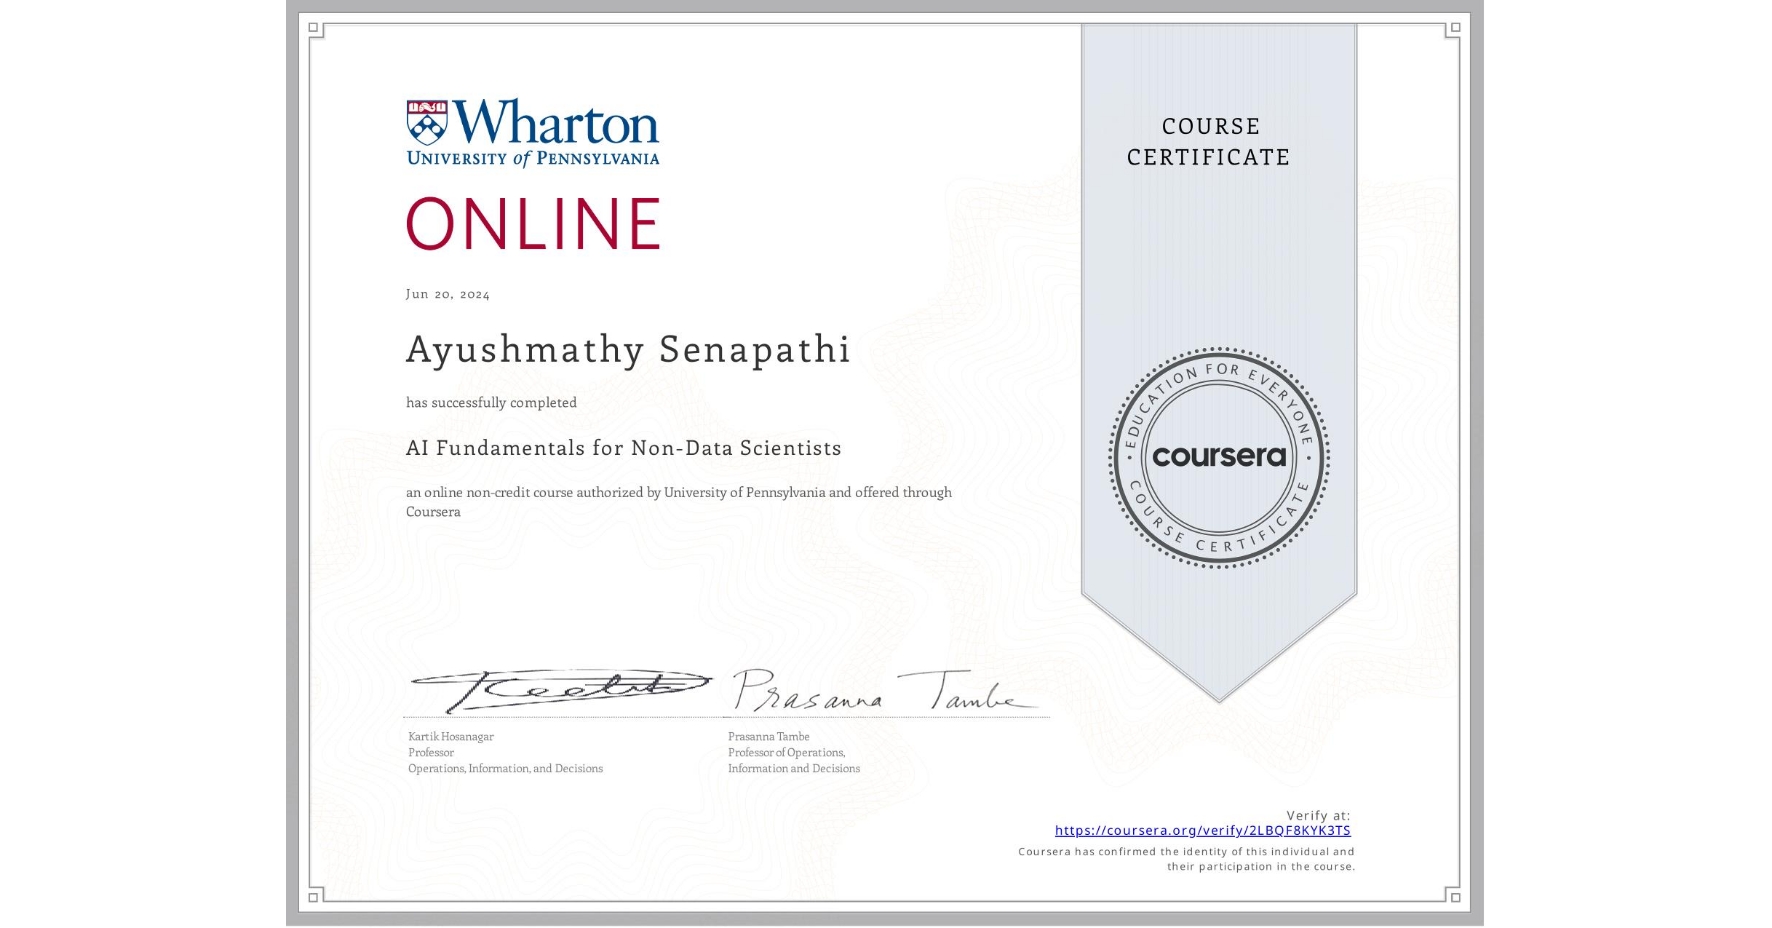Click the course title AI Fundamentals for Non-Data Scientists
This screenshot has width=1772, height=928.
click(623, 448)
